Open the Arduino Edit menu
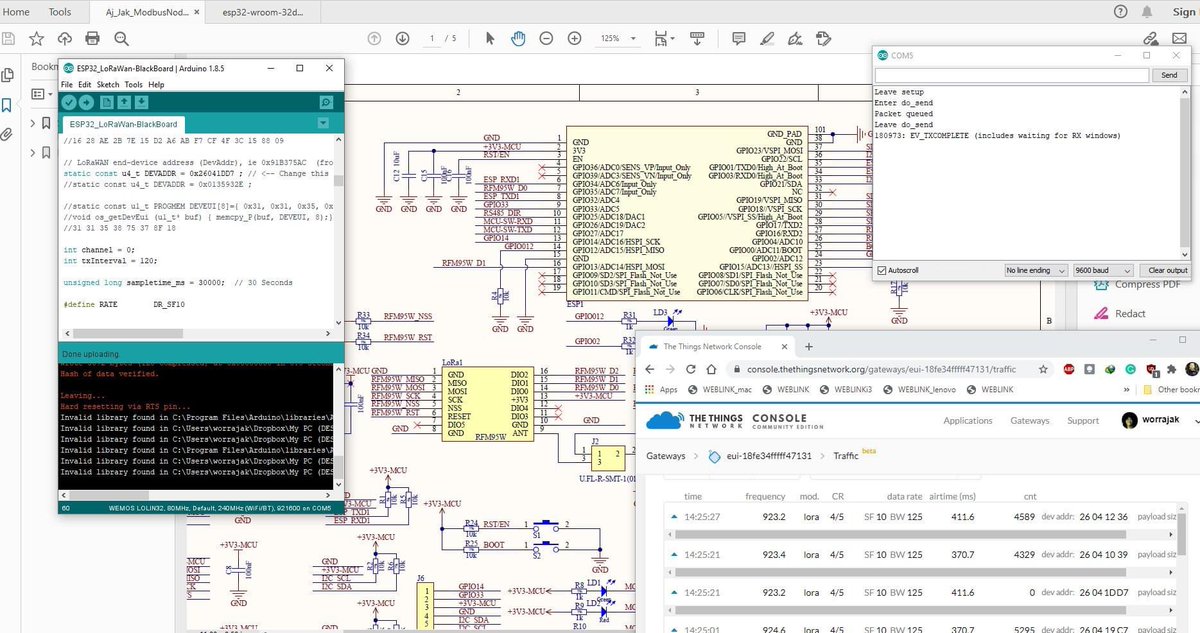The width and height of the screenshot is (1200, 633). tap(85, 85)
